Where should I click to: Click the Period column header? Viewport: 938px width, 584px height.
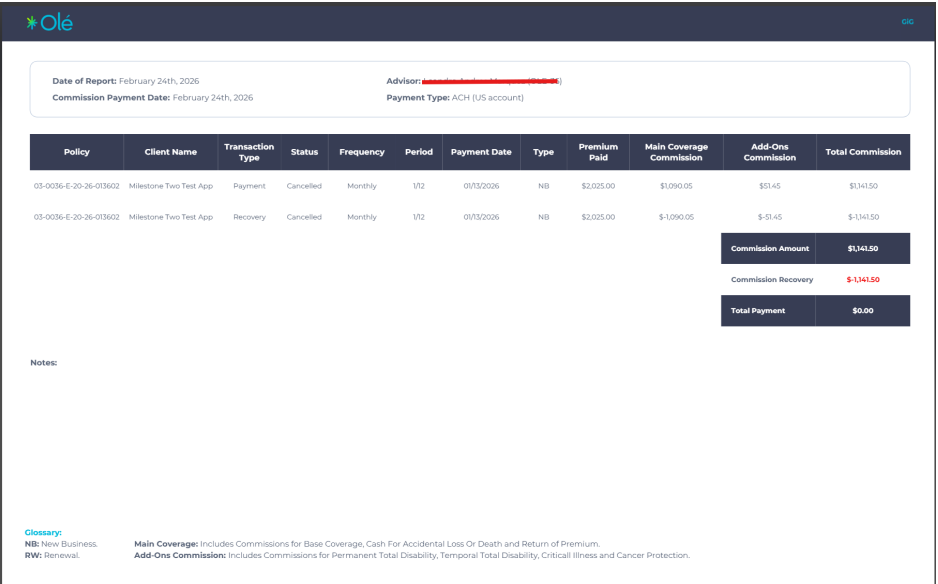click(418, 152)
